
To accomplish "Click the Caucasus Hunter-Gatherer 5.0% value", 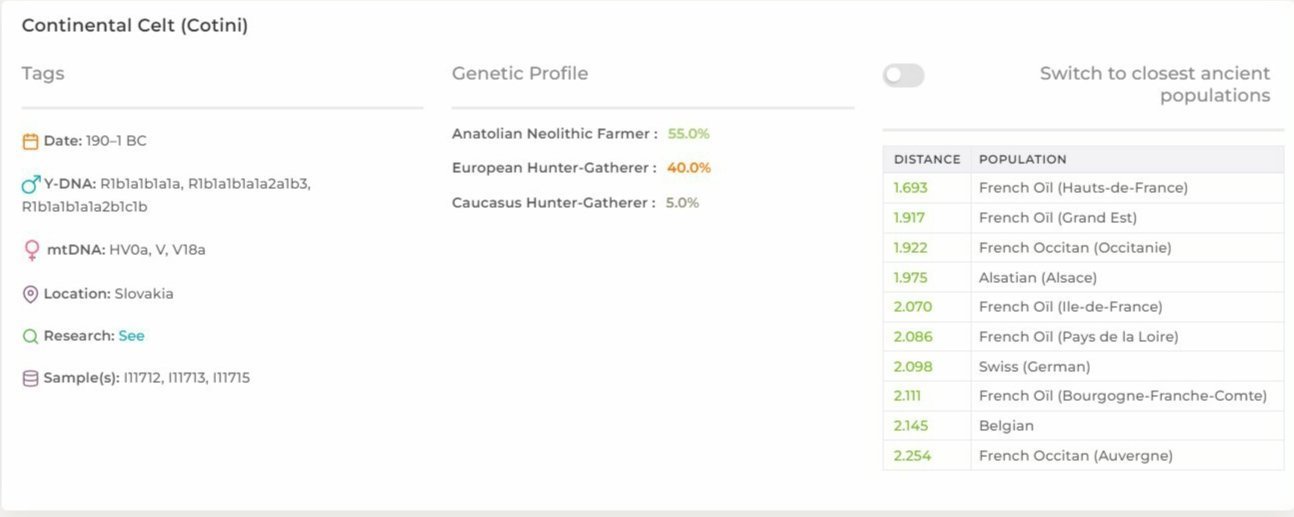I will tap(682, 202).
